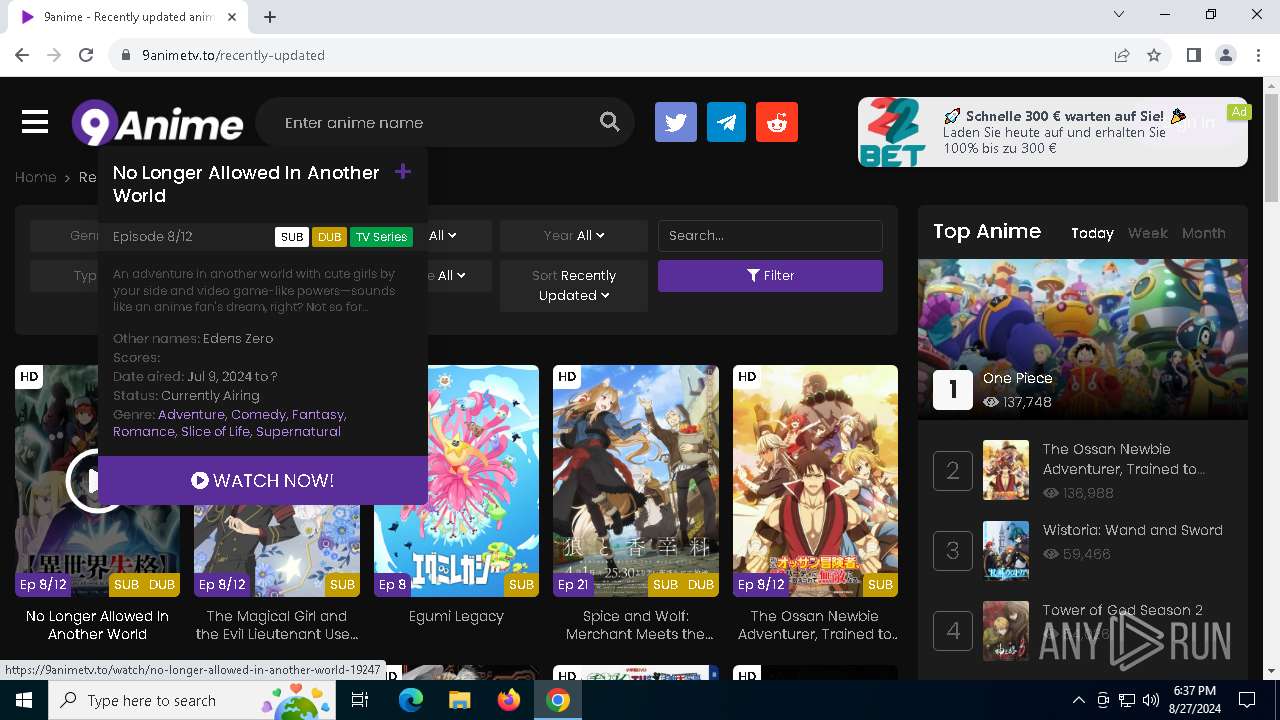
Task: Click Home breadcrumb link
Action: pyautogui.click(x=35, y=177)
